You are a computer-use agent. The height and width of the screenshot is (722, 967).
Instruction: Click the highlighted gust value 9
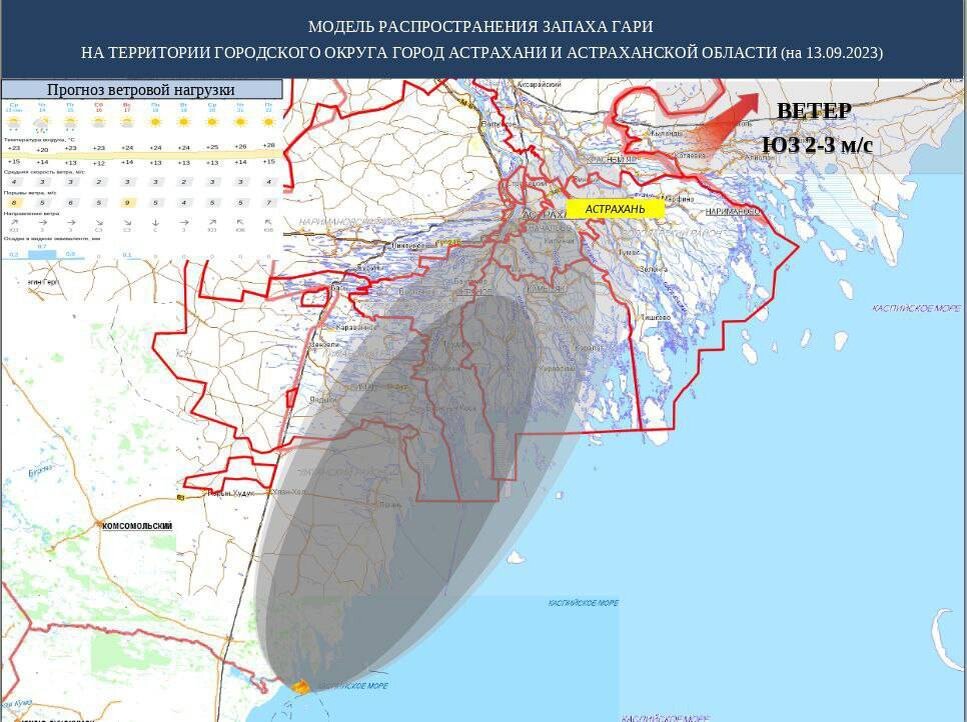point(127,202)
